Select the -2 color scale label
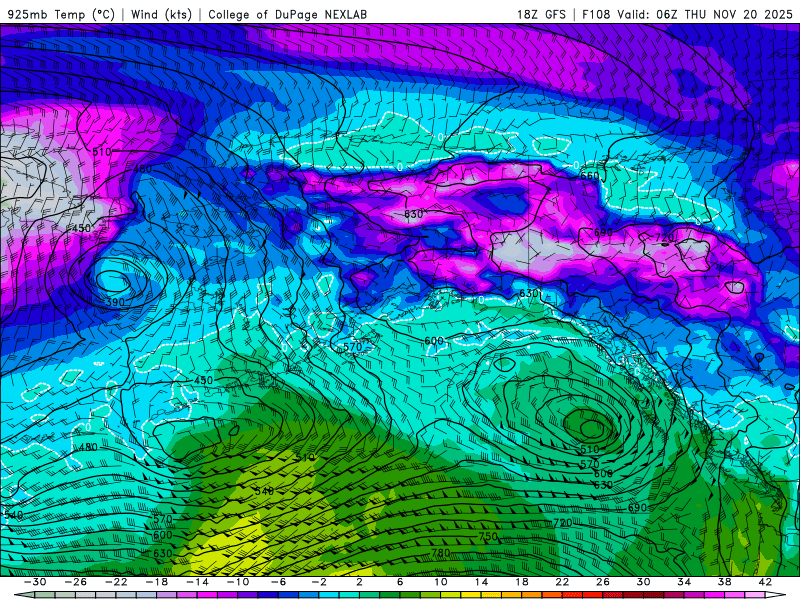Screen dimensions: 800x600 pyautogui.click(x=319, y=582)
